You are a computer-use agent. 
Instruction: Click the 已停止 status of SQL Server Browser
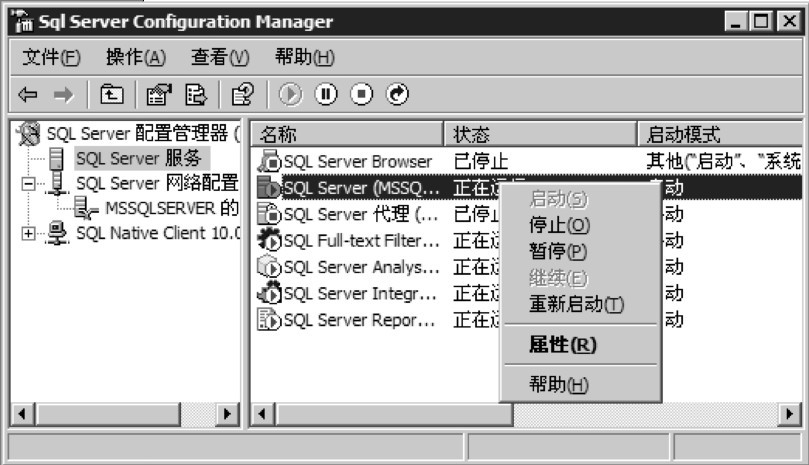(481, 162)
